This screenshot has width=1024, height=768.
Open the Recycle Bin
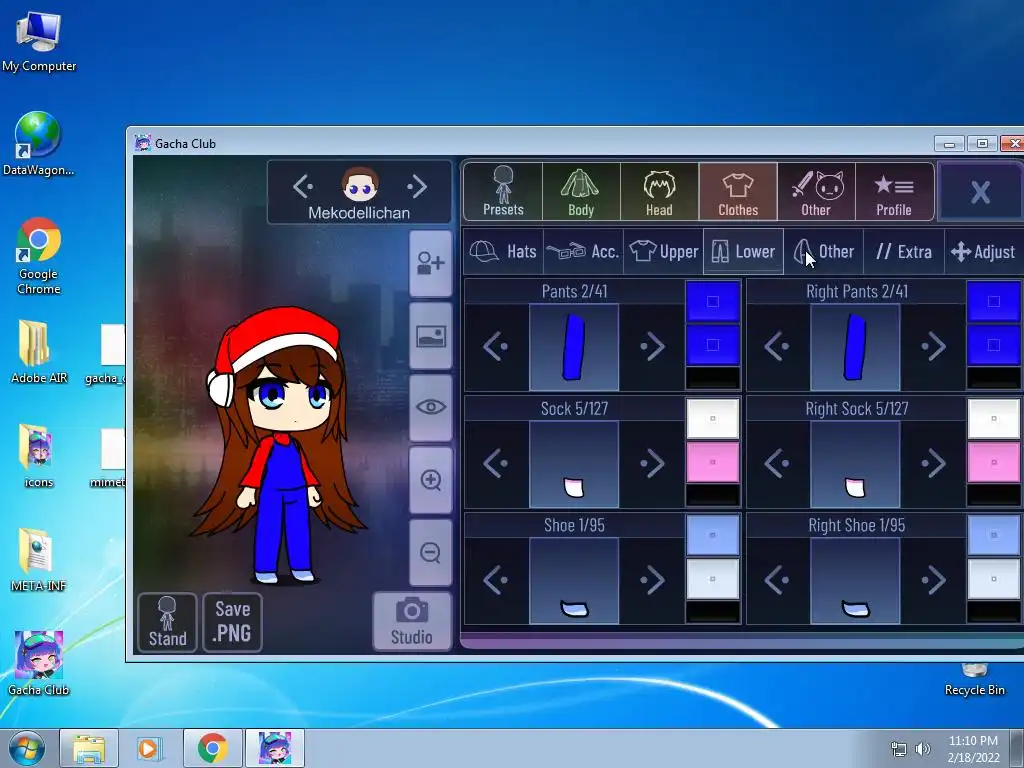[x=974, y=680]
